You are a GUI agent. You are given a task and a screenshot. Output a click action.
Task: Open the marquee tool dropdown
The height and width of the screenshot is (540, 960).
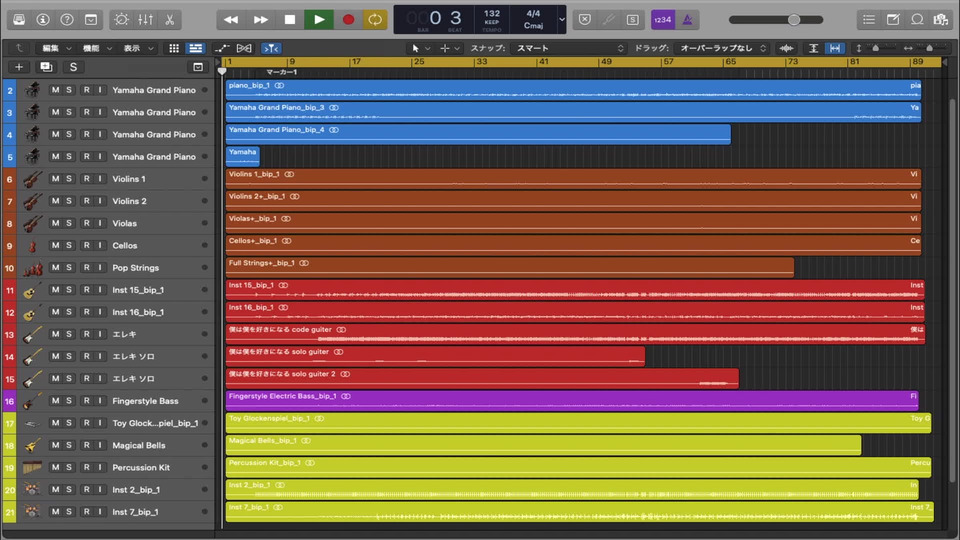[x=449, y=48]
